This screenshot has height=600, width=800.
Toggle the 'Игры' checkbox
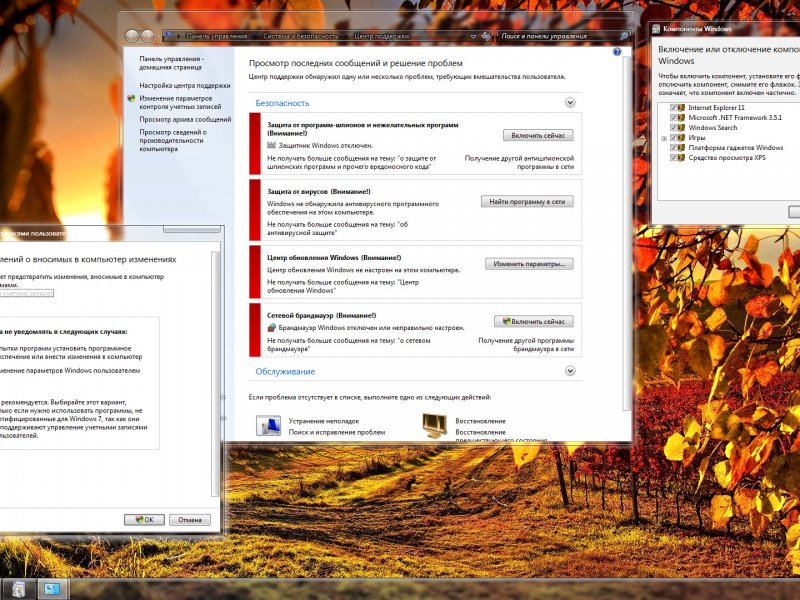pyautogui.click(x=673, y=138)
